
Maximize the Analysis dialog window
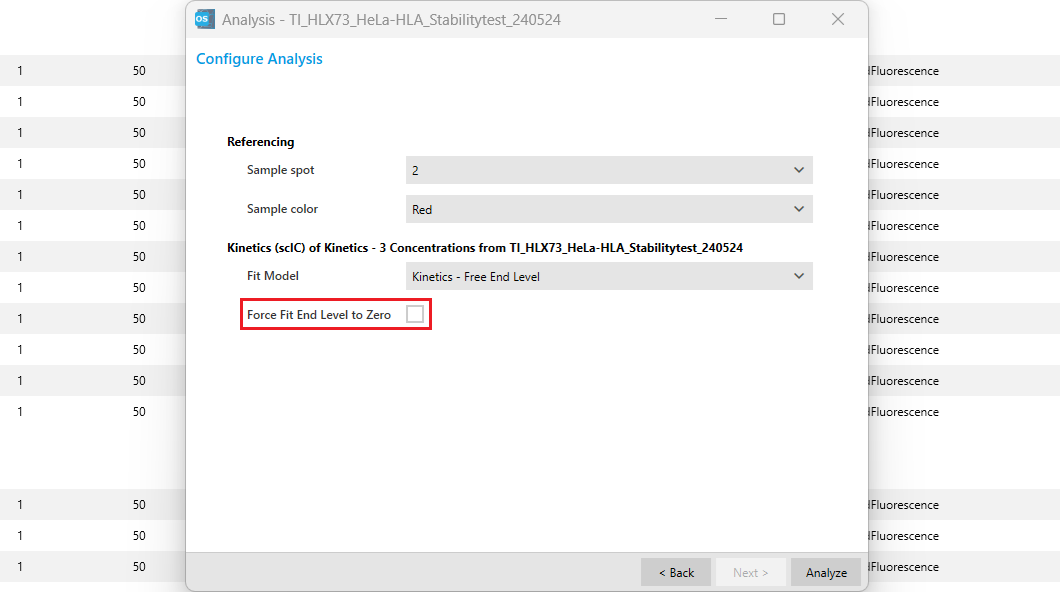pyautogui.click(x=779, y=19)
